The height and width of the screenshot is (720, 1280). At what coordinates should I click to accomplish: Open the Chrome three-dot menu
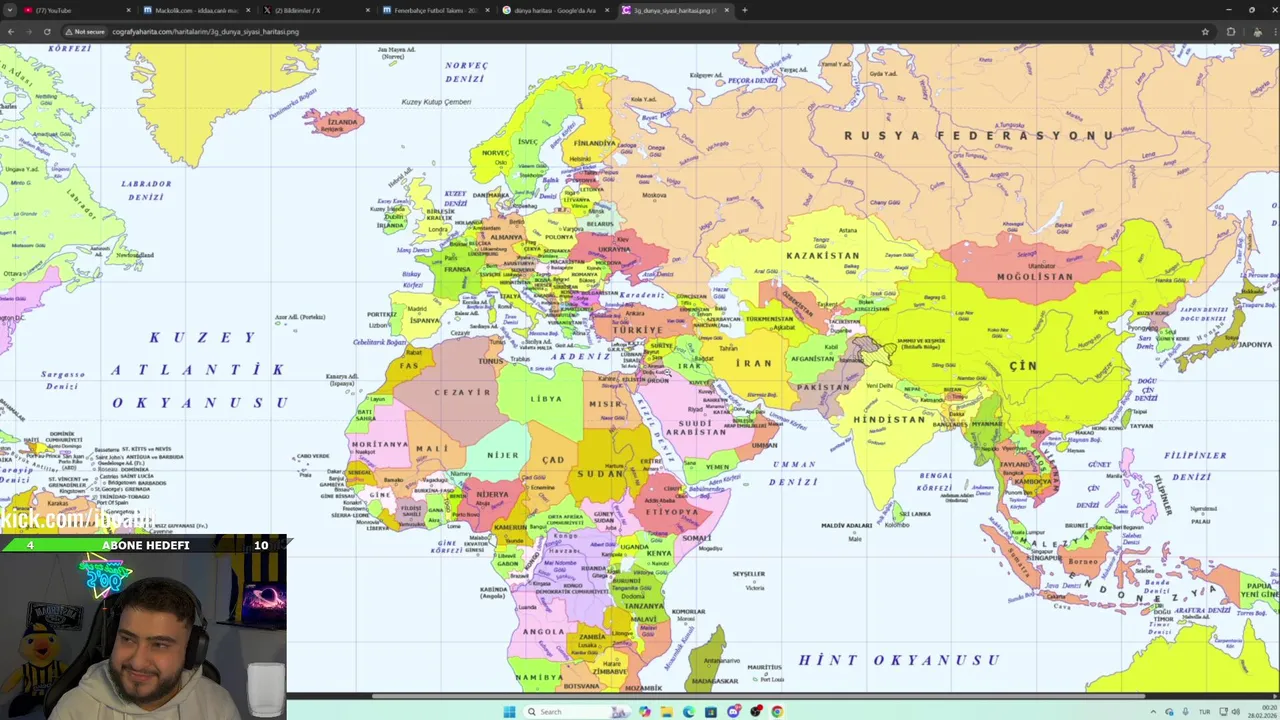coord(1272,31)
